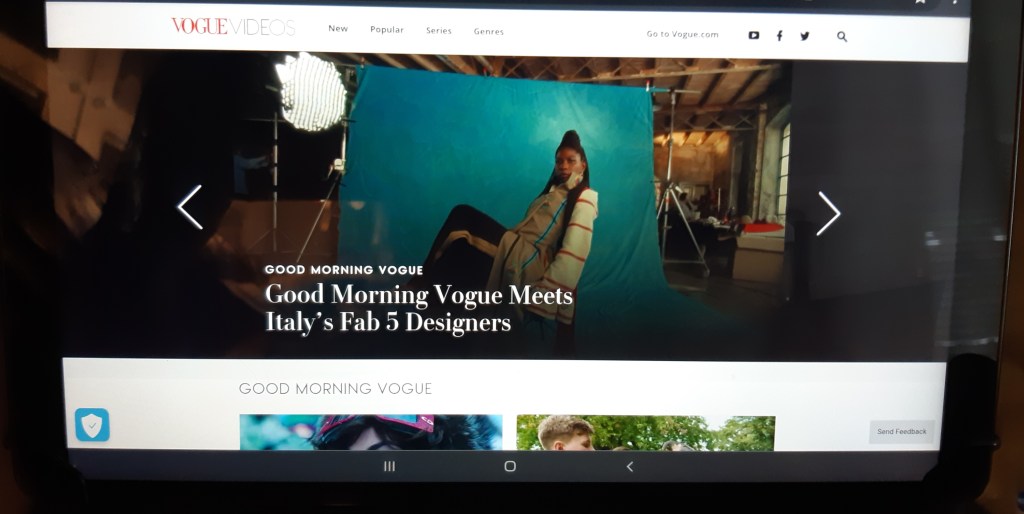Open the search magnifier icon
Image resolution: width=1024 pixels, height=514 pixels.
point(842,36)
